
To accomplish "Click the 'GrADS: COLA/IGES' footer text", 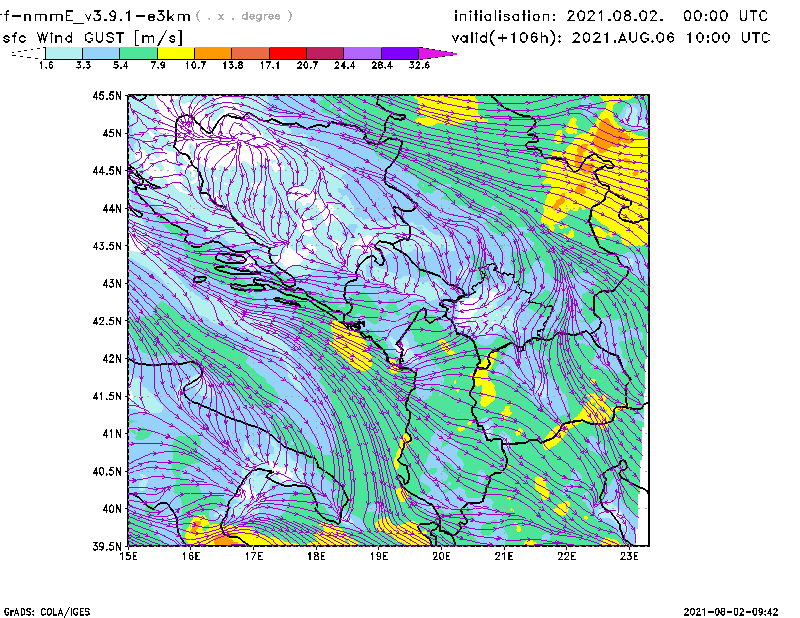I will pyautogui.click(x=47, y=611).
